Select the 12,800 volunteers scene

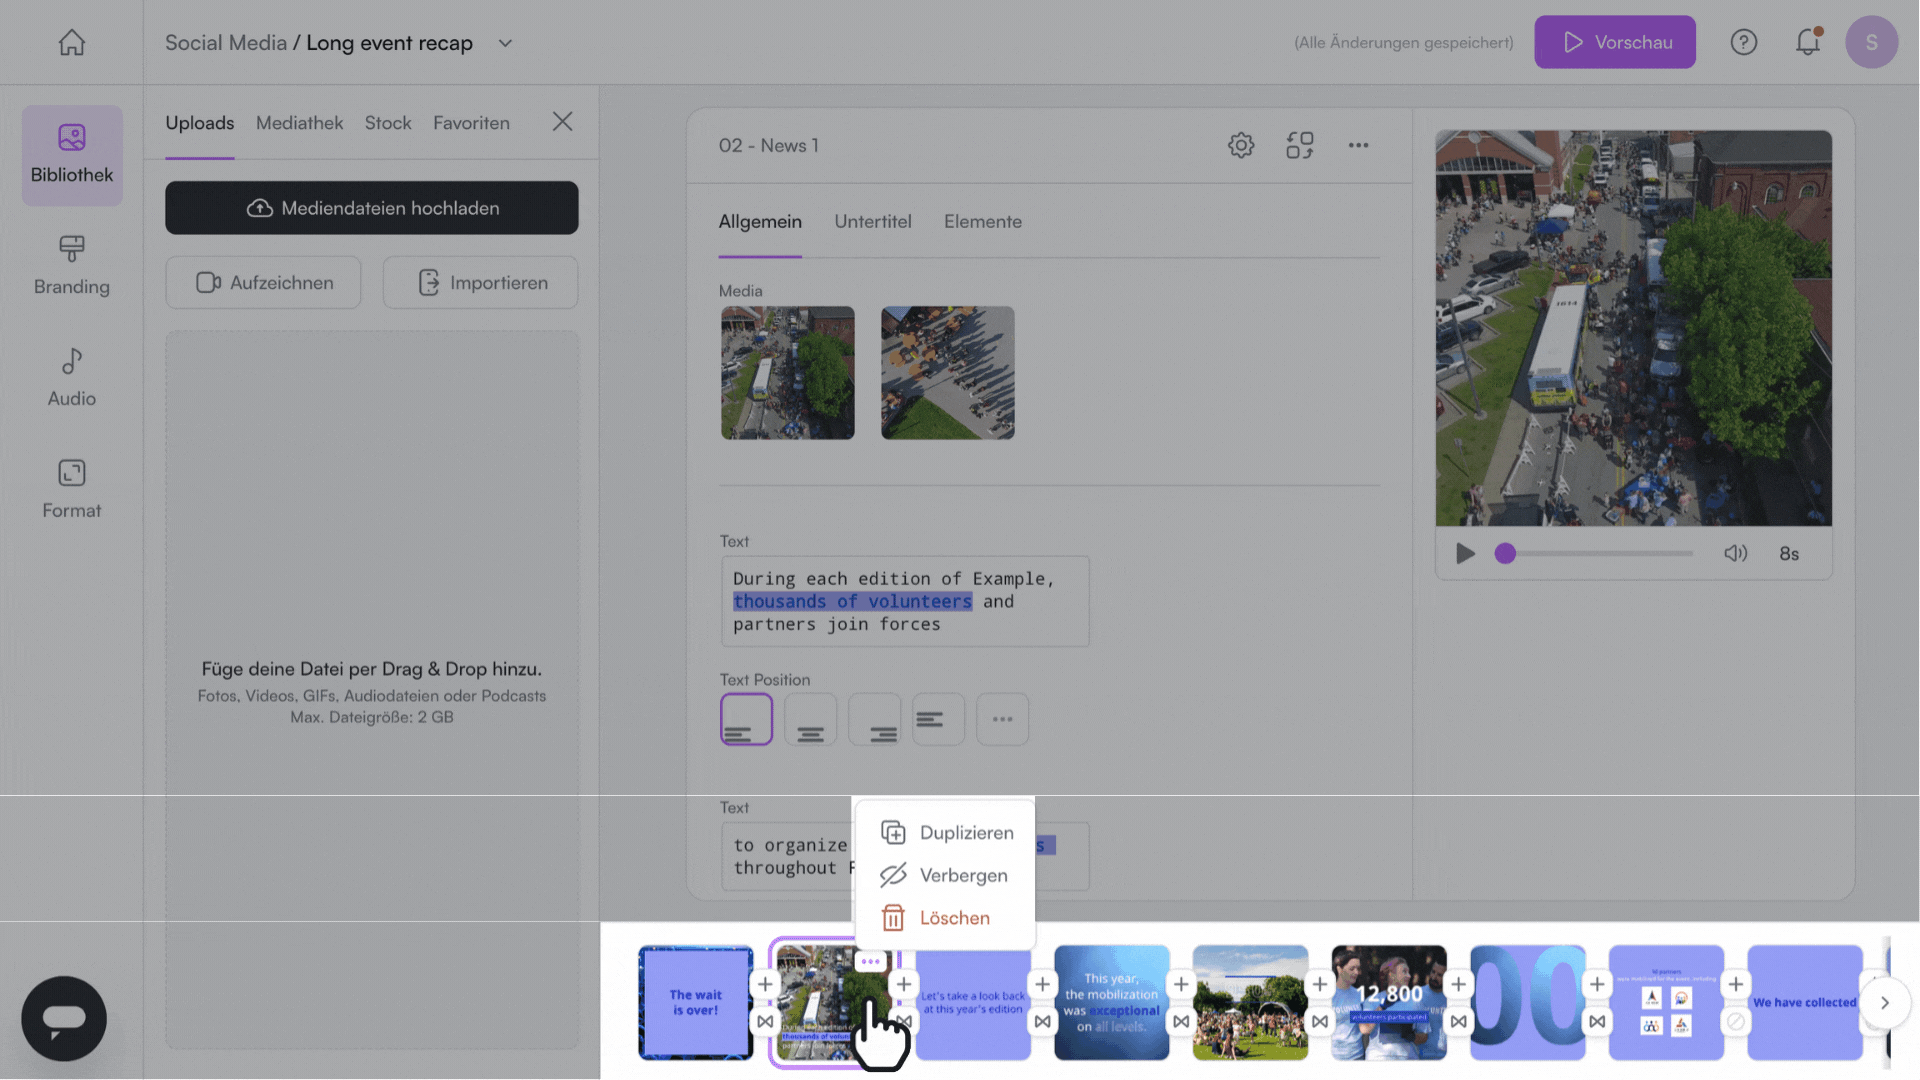click(1389, 1002)
